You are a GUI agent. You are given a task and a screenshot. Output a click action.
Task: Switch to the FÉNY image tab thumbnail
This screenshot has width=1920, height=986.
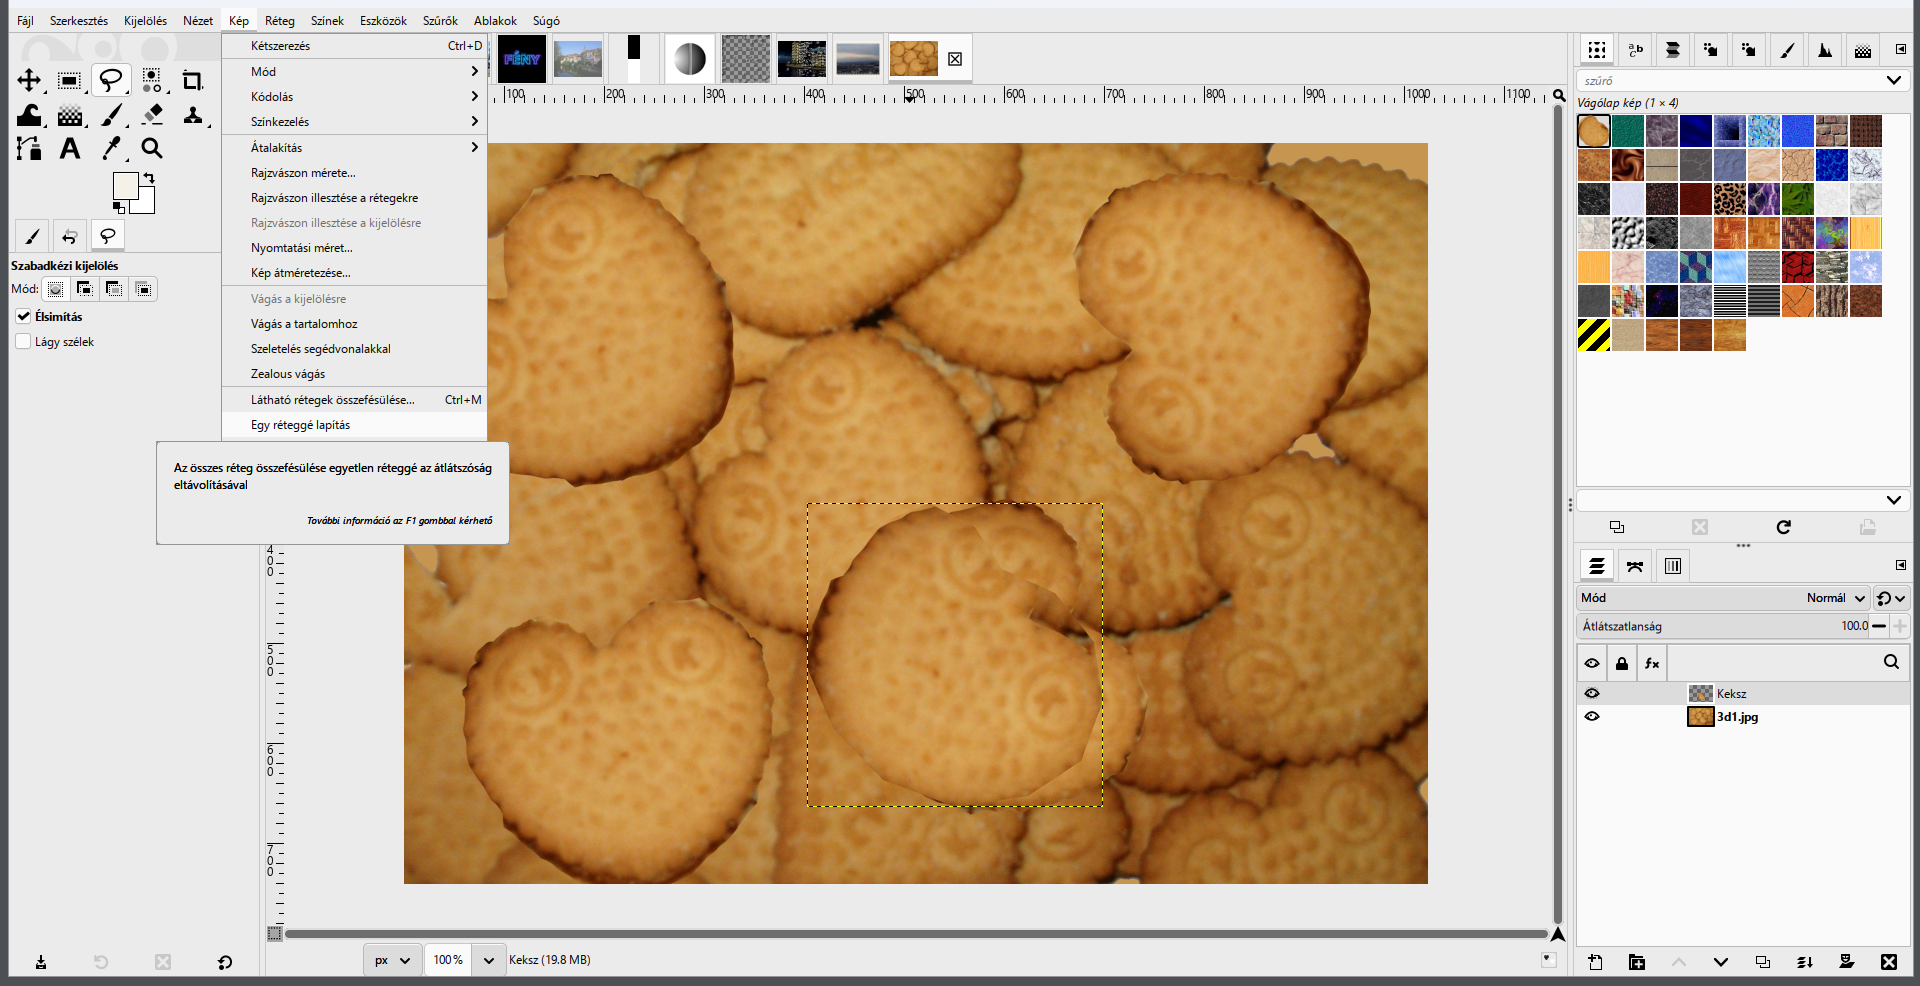point(522,59)
